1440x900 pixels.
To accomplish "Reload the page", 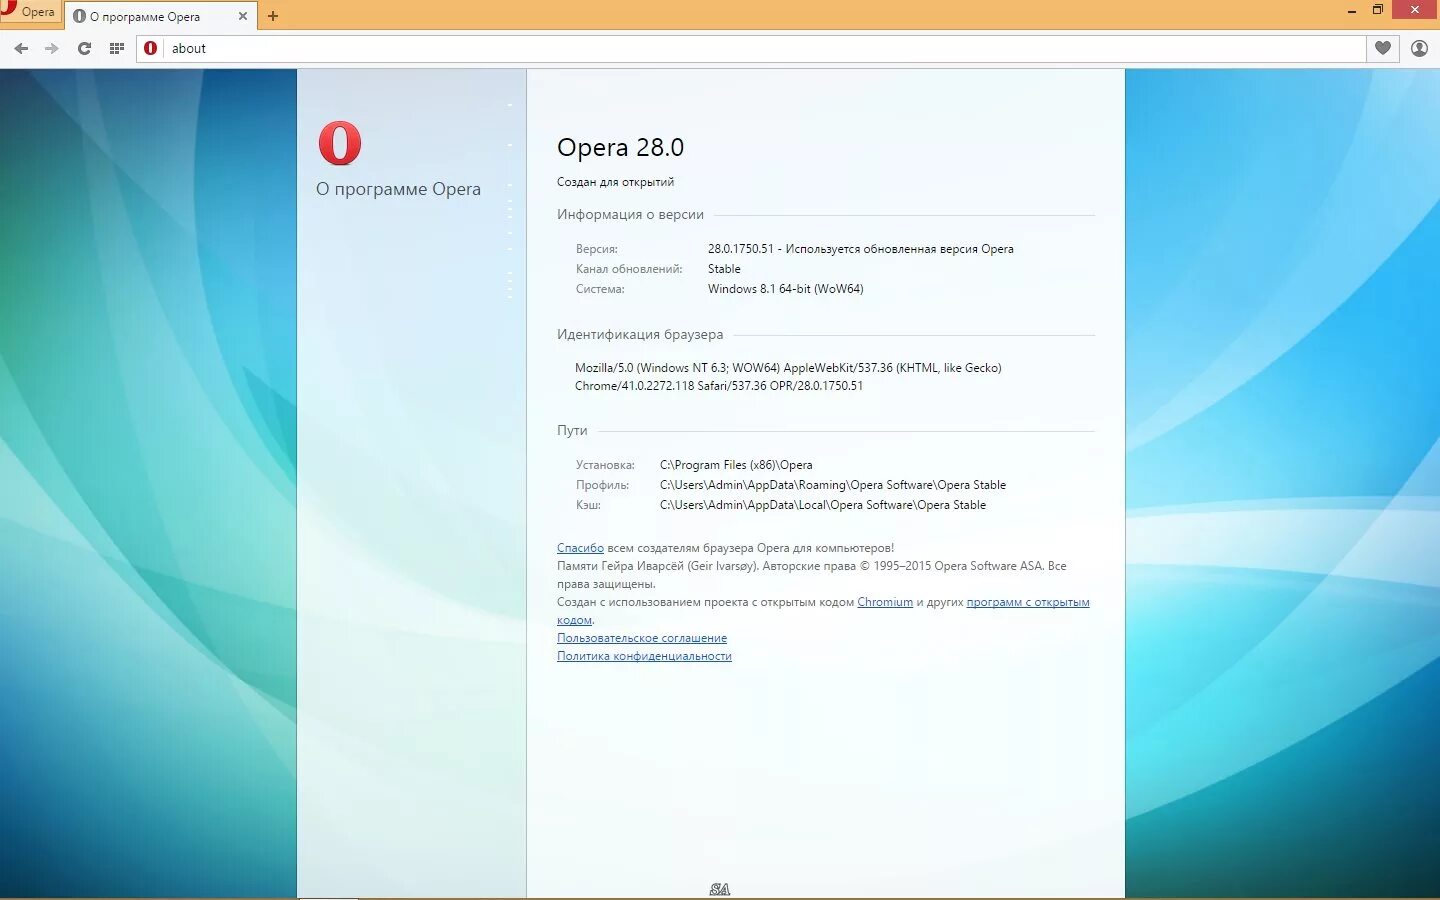I will click(84, 48).
